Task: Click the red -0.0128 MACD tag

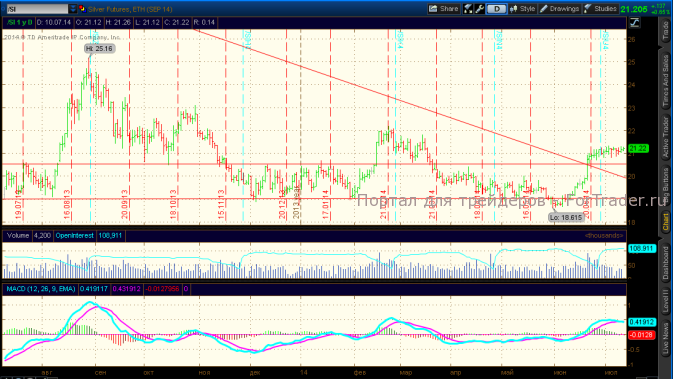Action: coord(641,335)
